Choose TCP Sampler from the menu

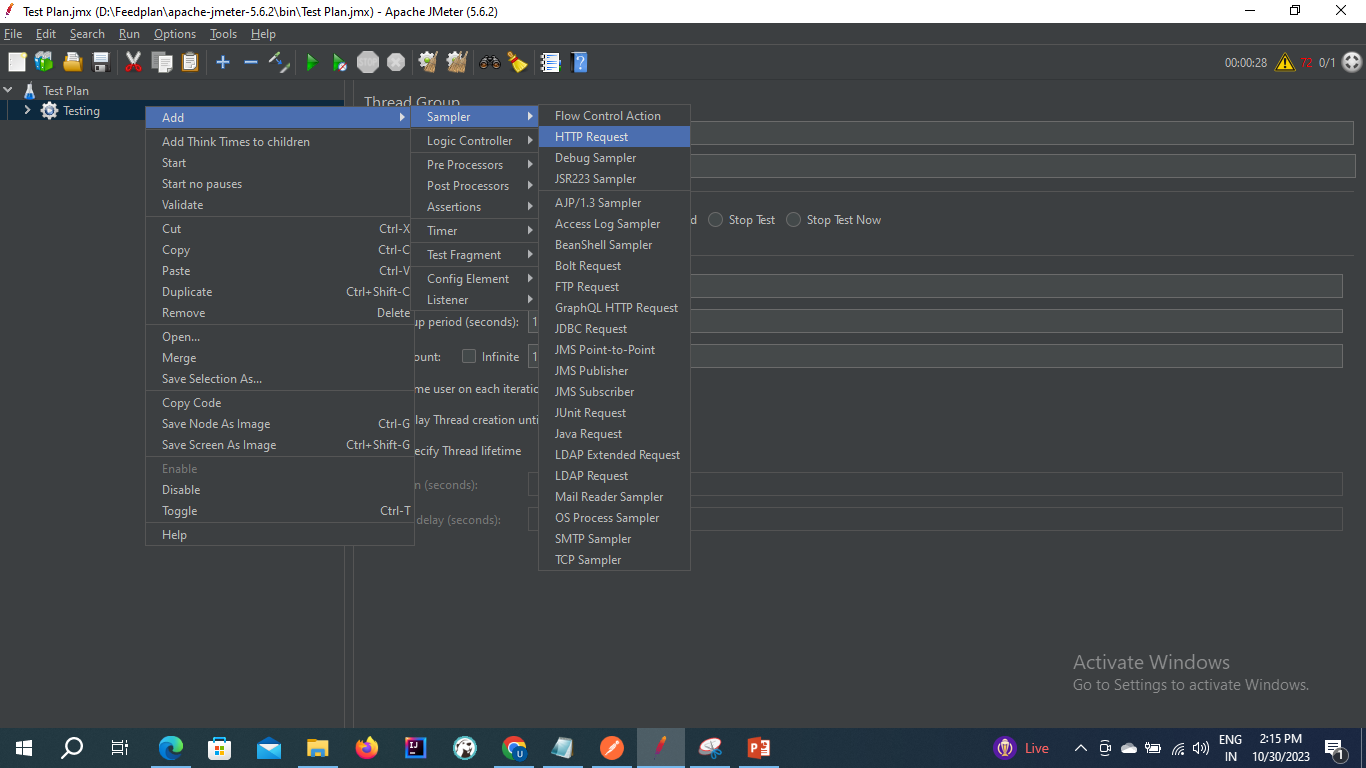pos(614,560)
